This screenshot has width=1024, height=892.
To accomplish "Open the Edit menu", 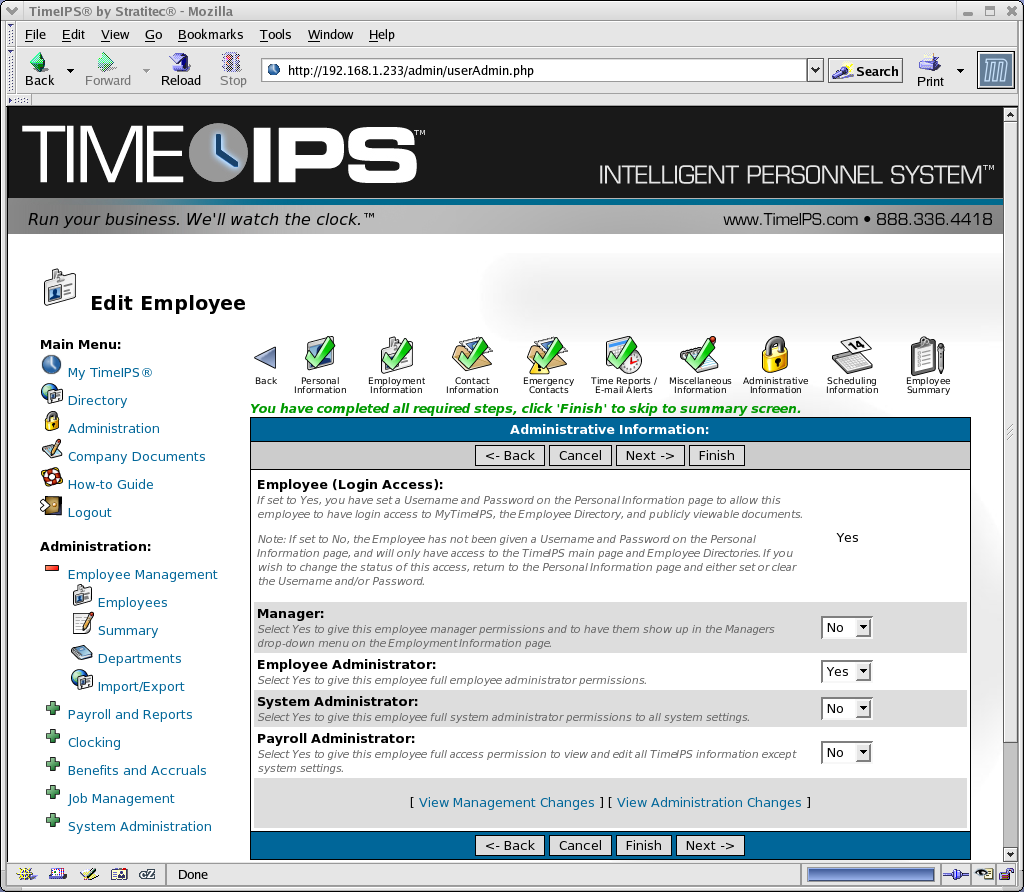I will [x=73, y=35].
